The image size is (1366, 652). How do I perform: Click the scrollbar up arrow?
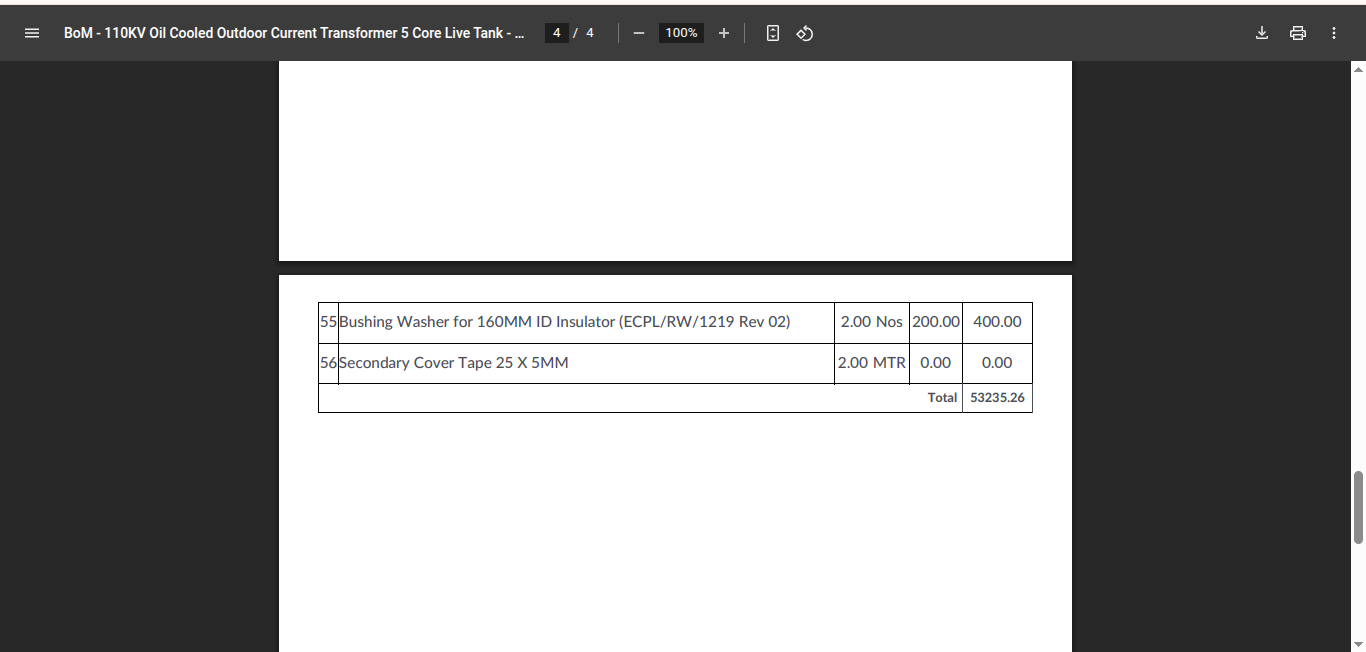point(1358,69)
